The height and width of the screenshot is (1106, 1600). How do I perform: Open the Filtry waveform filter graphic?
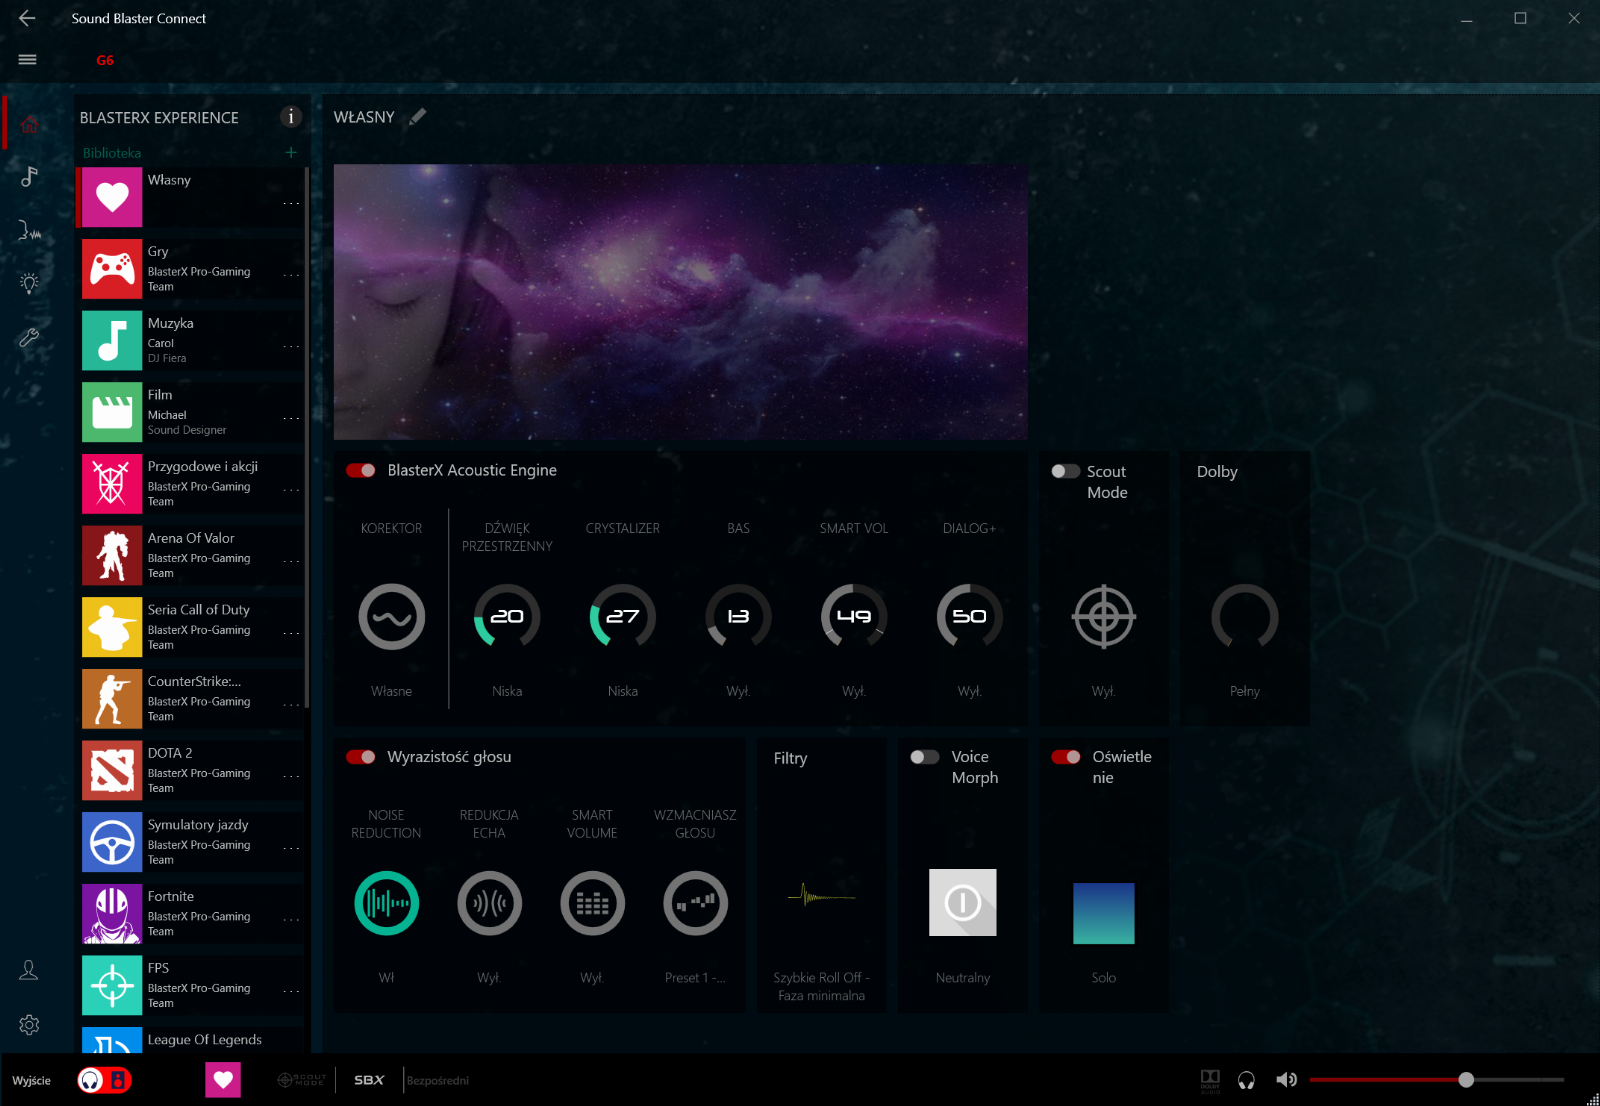821,896
